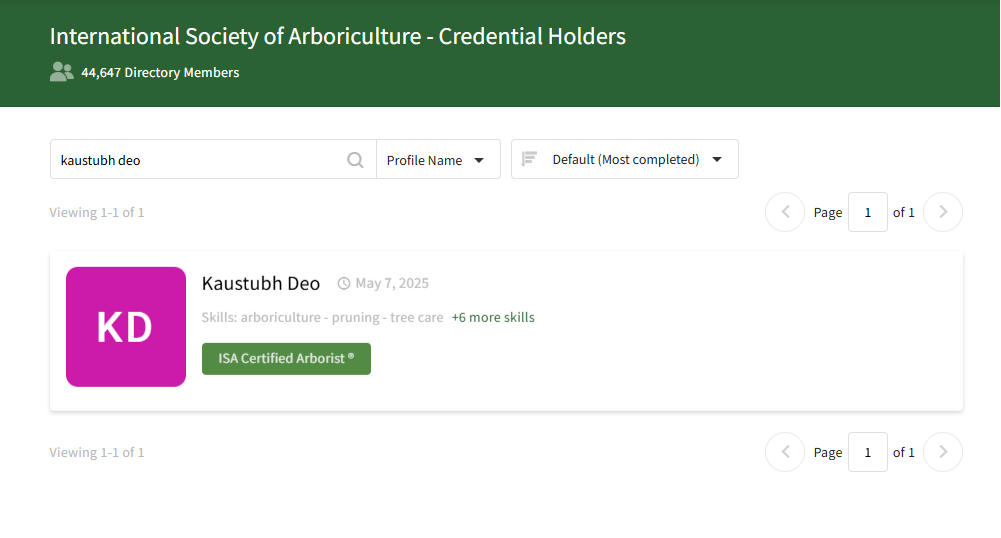The image size is (1001, 538).
Task: Show the +6 more skills link
Action: point(493,318)
